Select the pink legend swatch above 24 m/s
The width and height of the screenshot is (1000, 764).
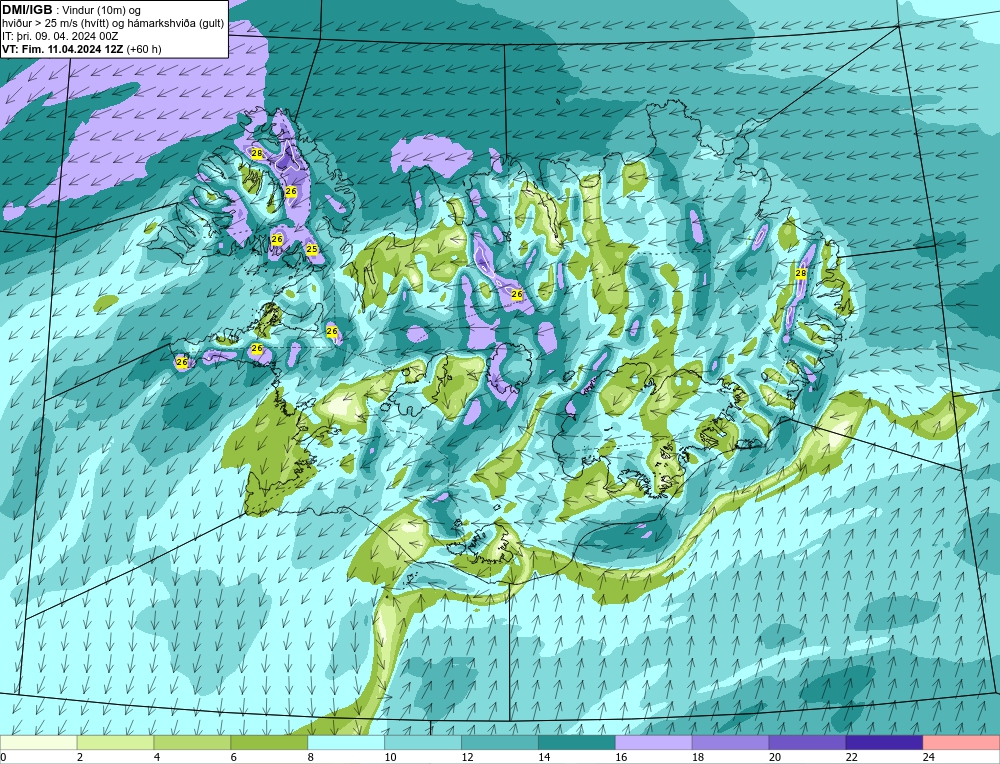click(961, 743)
